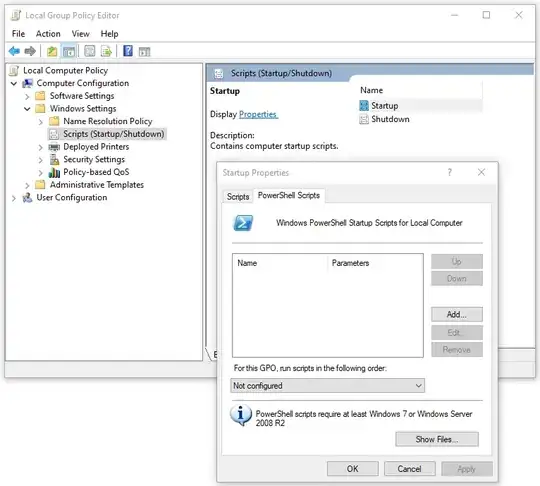
Task: Click Security Settings icon in tree
Action: (54, 159)
